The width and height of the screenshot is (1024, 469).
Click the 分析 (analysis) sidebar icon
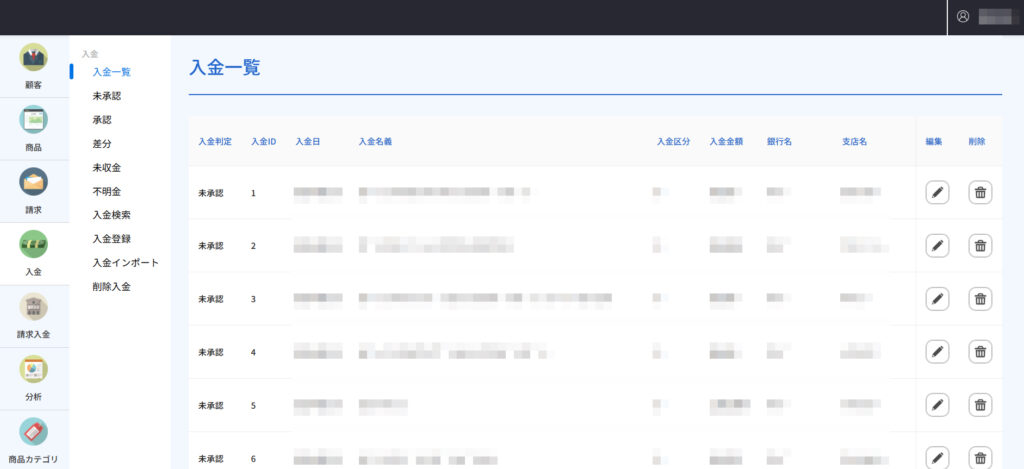click(x=34, y=371)
